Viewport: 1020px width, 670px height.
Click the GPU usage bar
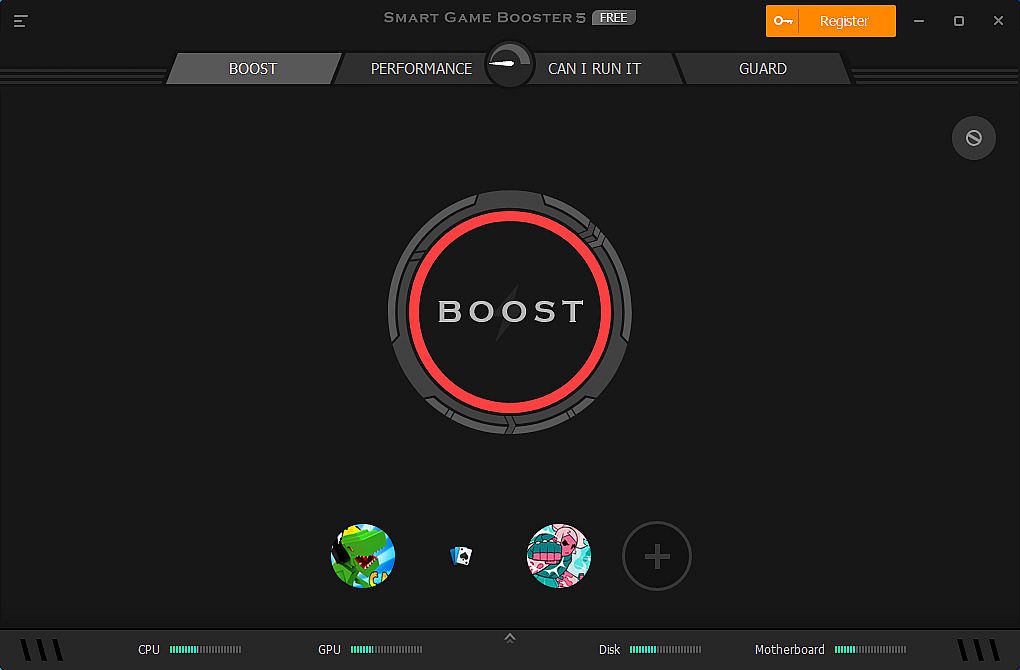(386, 649)
